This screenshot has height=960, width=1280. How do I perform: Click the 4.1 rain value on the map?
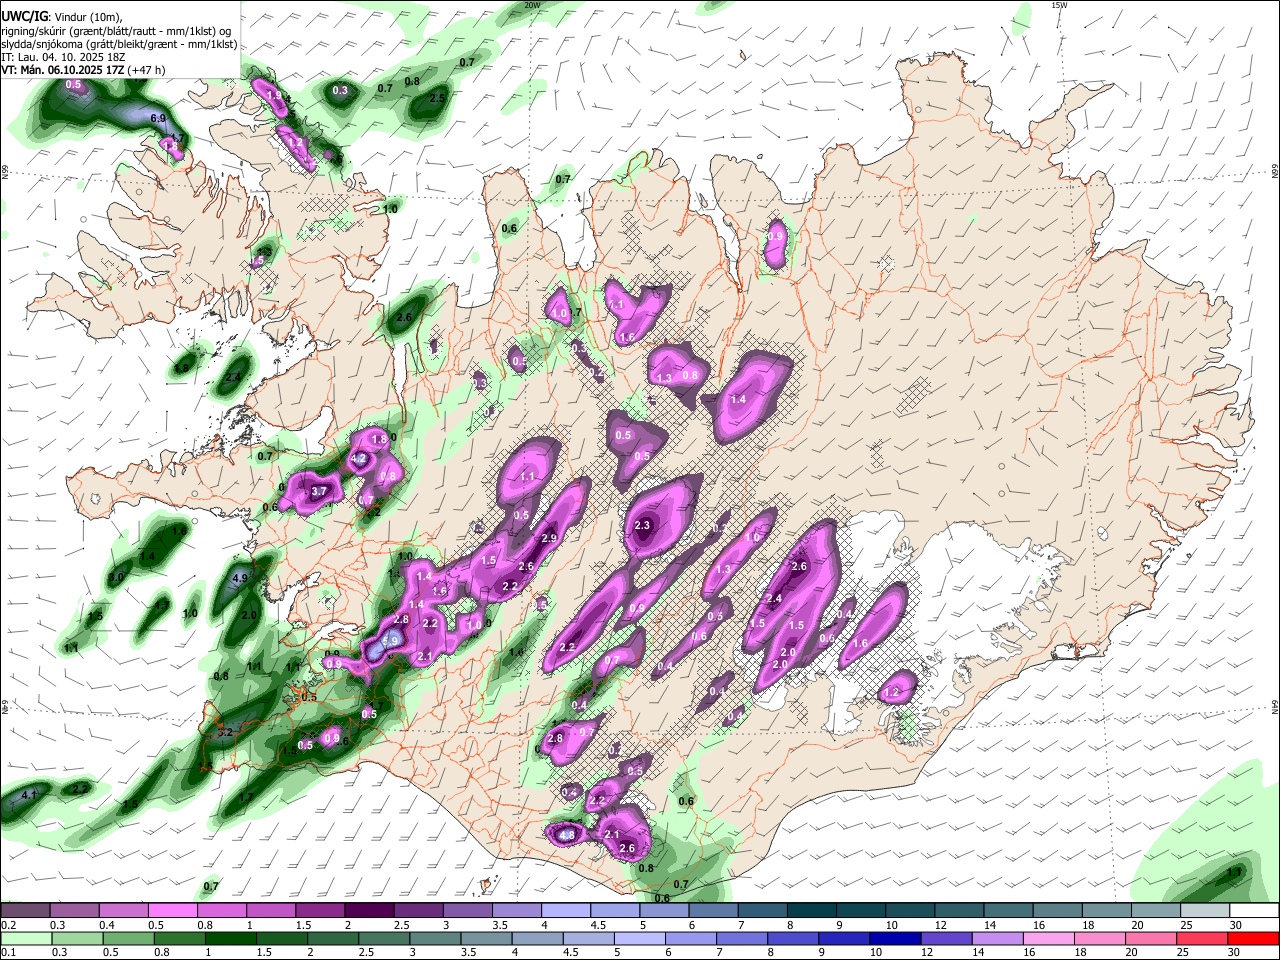coord(29,795)
